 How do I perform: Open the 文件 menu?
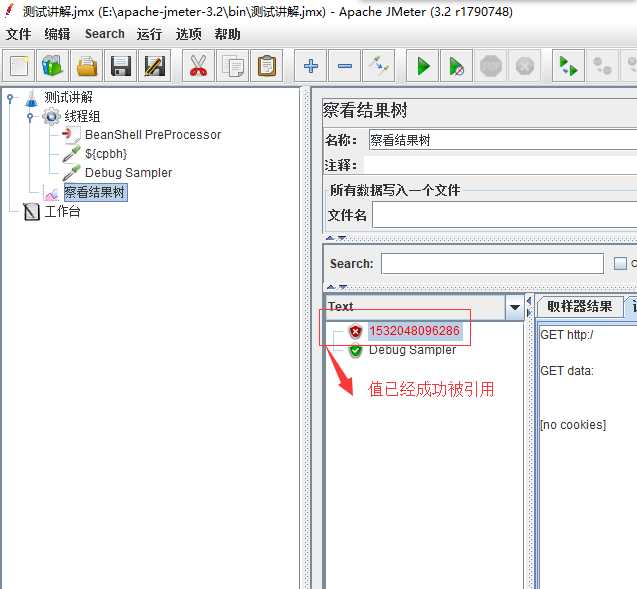click(x=19, y=34)
